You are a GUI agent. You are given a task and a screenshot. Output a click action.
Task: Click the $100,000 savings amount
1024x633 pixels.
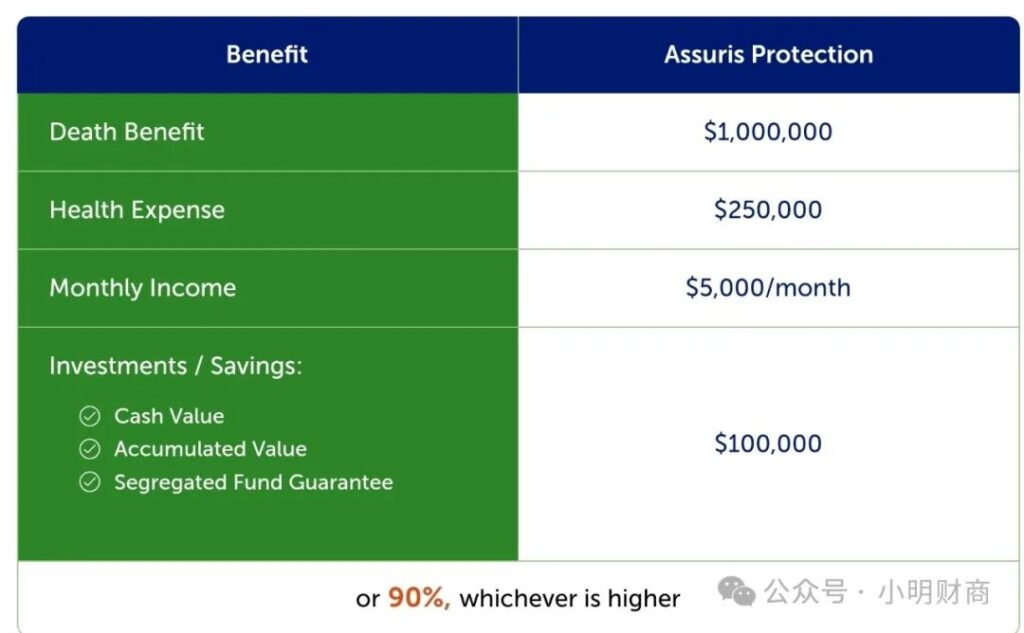pyautogui.click(x=768, y=444)
